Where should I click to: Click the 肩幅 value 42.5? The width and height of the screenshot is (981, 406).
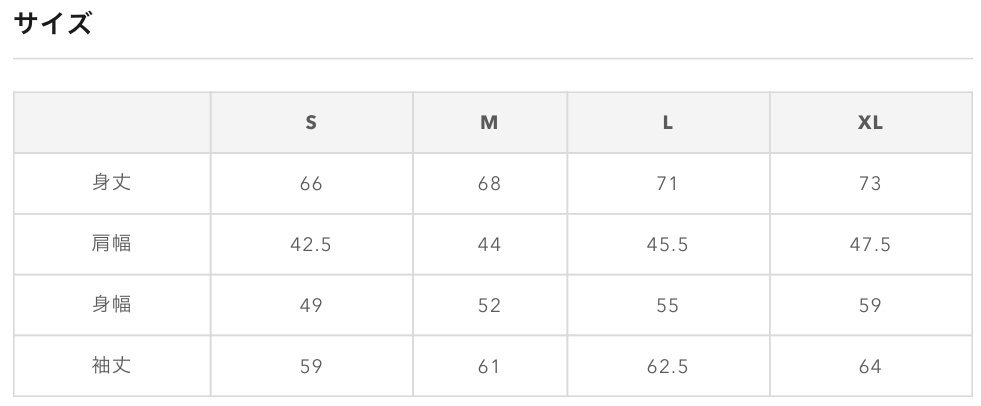pyautogui.click(x=311, y=245)
